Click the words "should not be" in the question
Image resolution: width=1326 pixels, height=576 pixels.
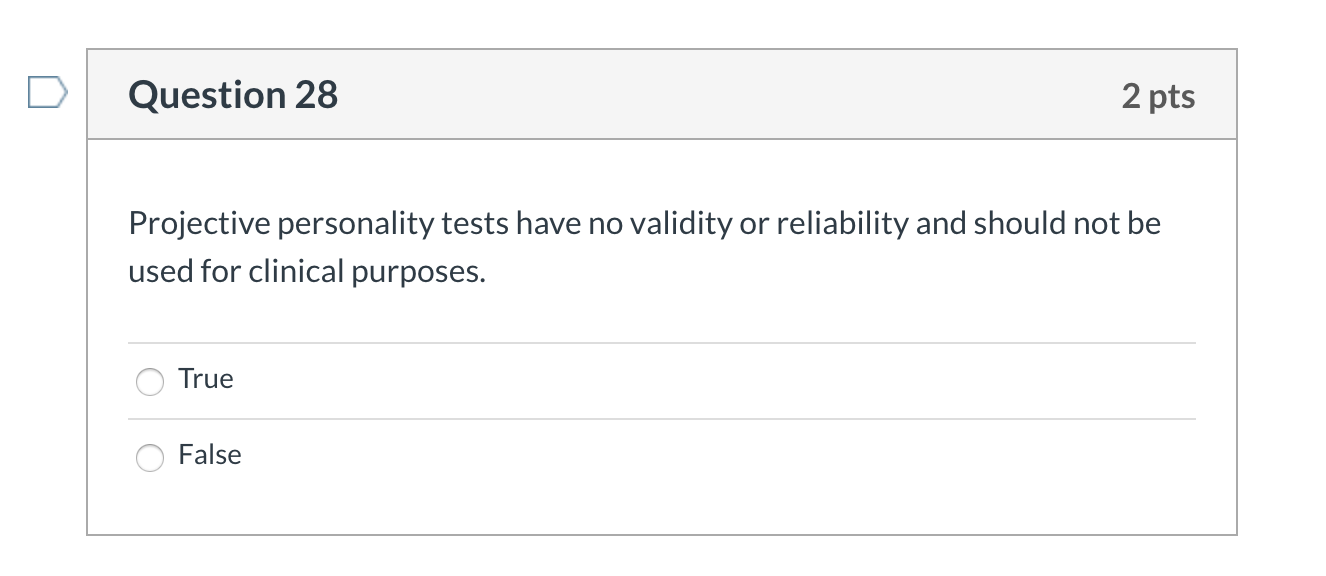click(1066, 224)
